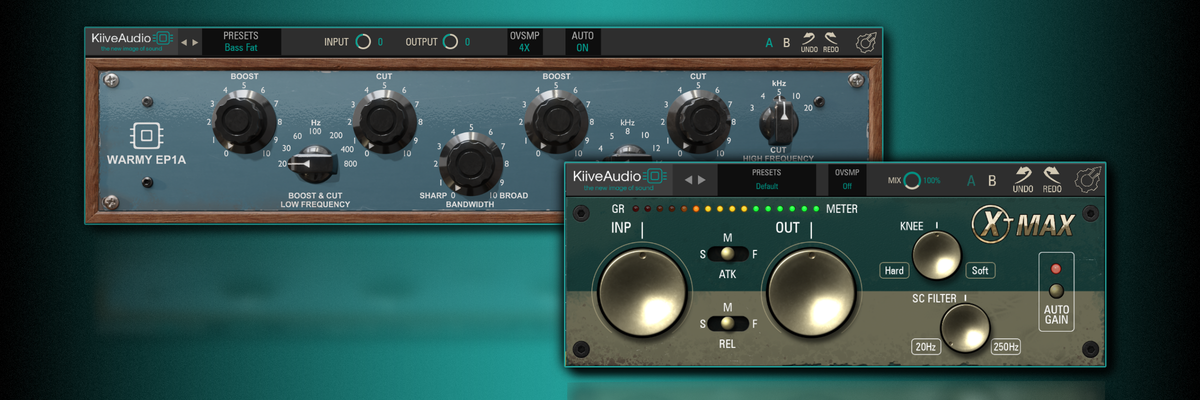
Task: Click the GR meter LED strip
Action: tap(725, 209)
